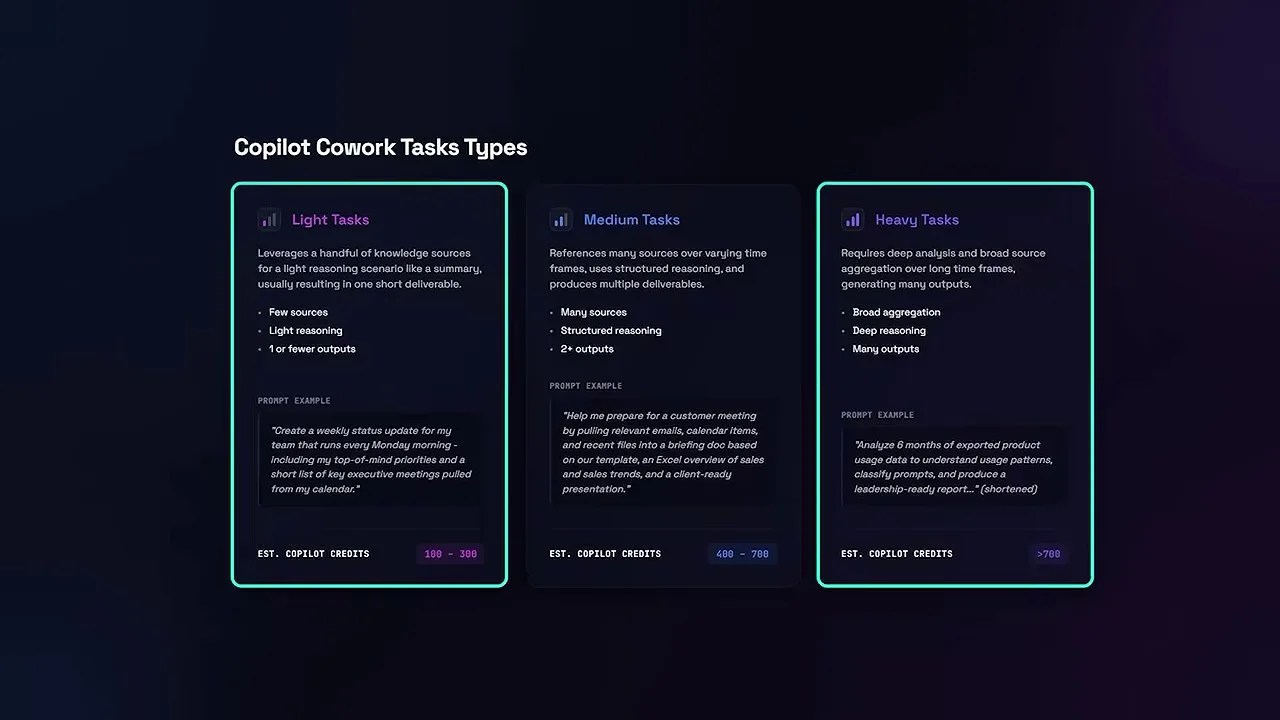
Task: Select the Light Tasks heading
Action: [330, 220]
